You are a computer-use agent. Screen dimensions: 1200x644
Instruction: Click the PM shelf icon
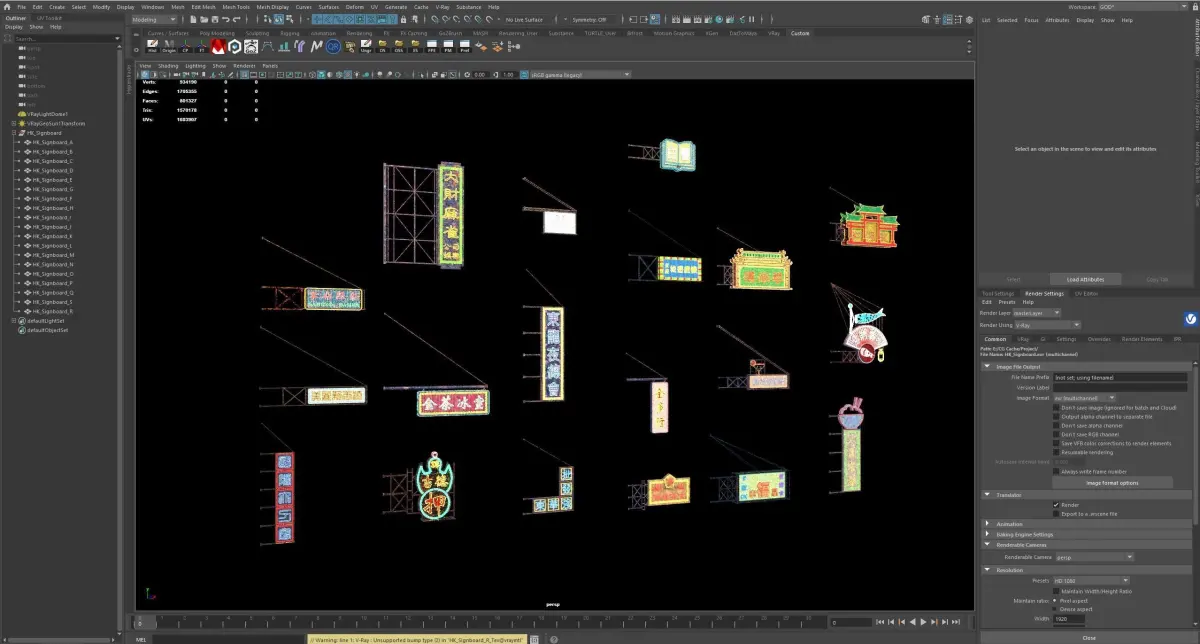(x=448, y=46)
